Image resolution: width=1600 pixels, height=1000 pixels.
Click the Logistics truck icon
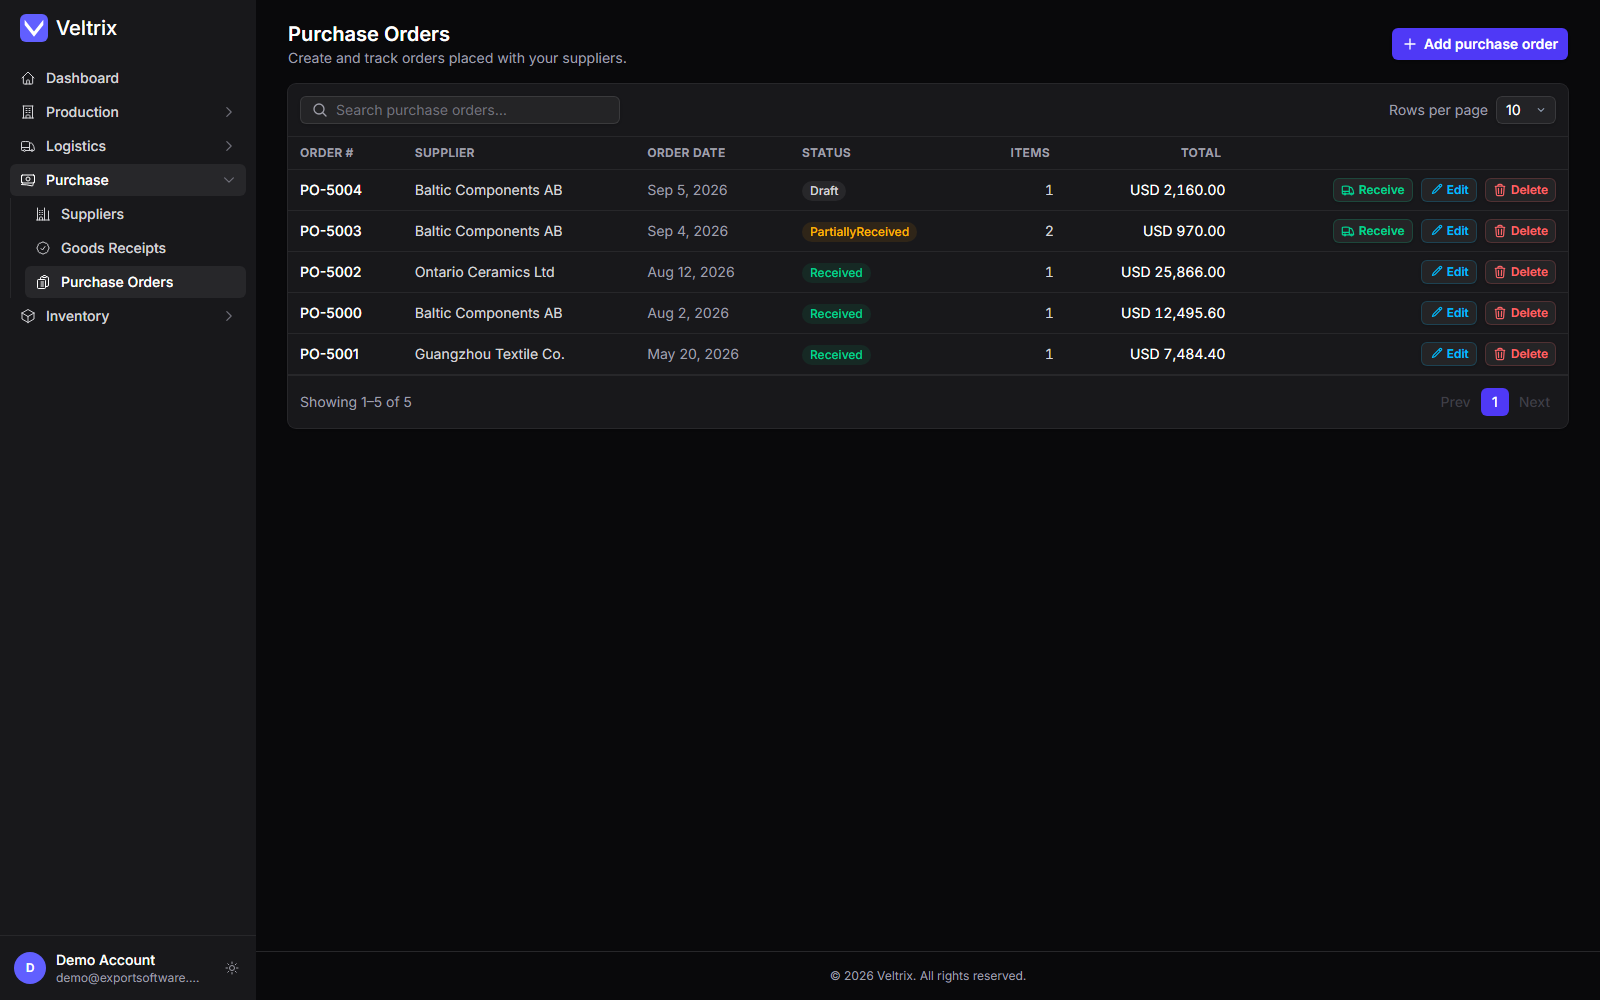(28, 146)
